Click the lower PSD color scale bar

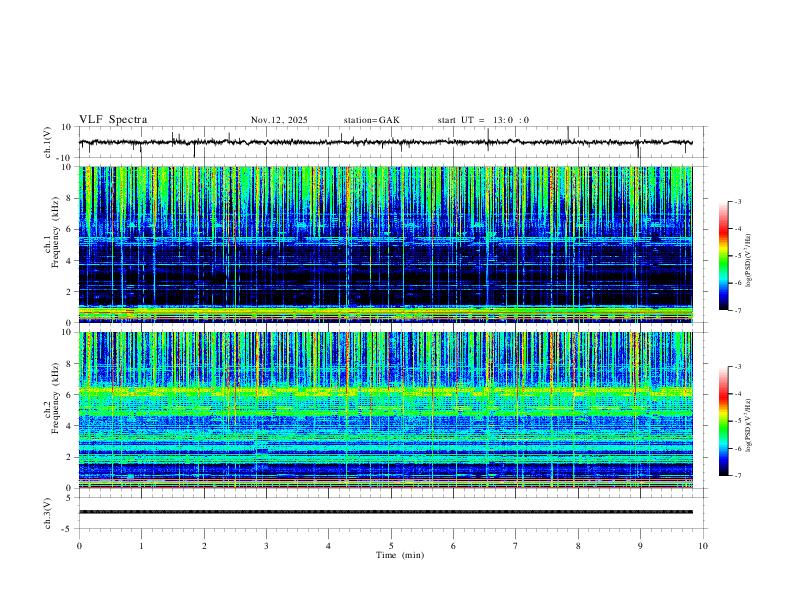pyautogui.click(x=724, y=421)
